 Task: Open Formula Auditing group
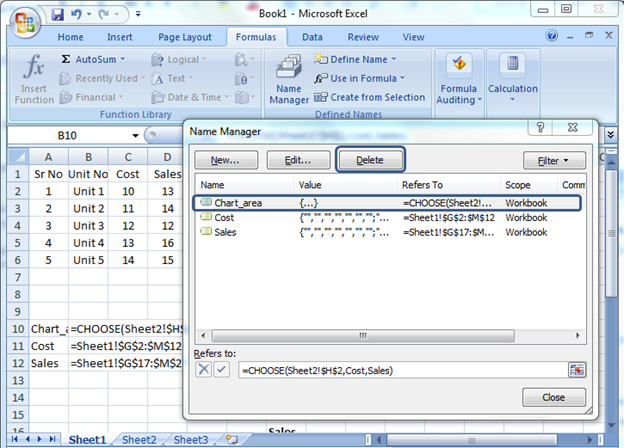click(x=459, y=79)
